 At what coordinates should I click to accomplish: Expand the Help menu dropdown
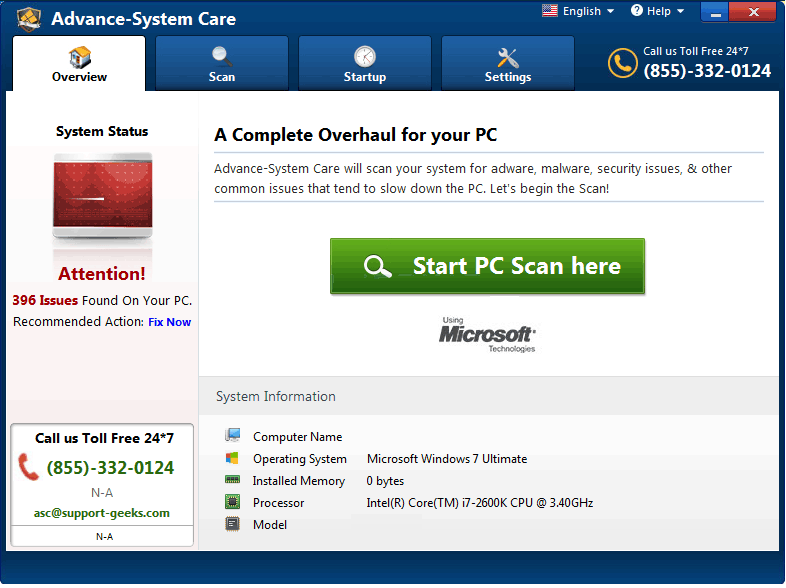[658, 12]
